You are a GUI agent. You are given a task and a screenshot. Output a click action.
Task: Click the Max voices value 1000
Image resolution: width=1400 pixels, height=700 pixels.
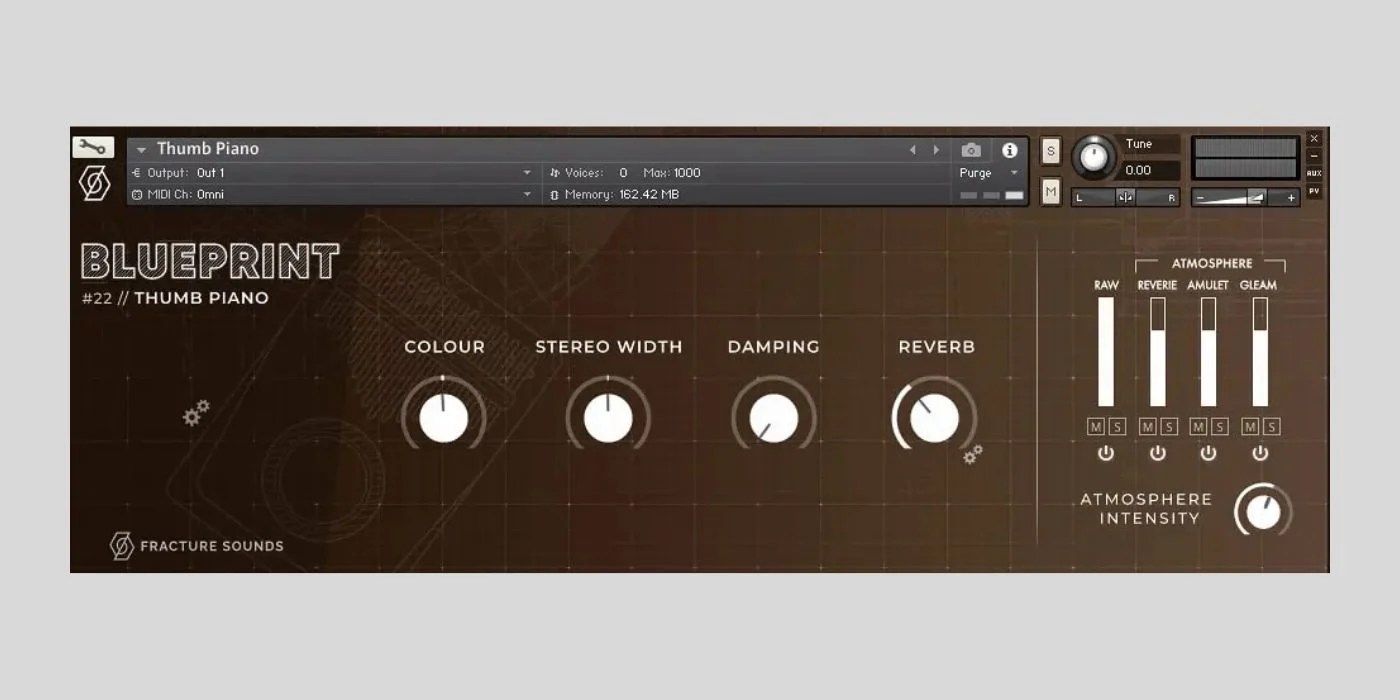[x=687, y=173]
